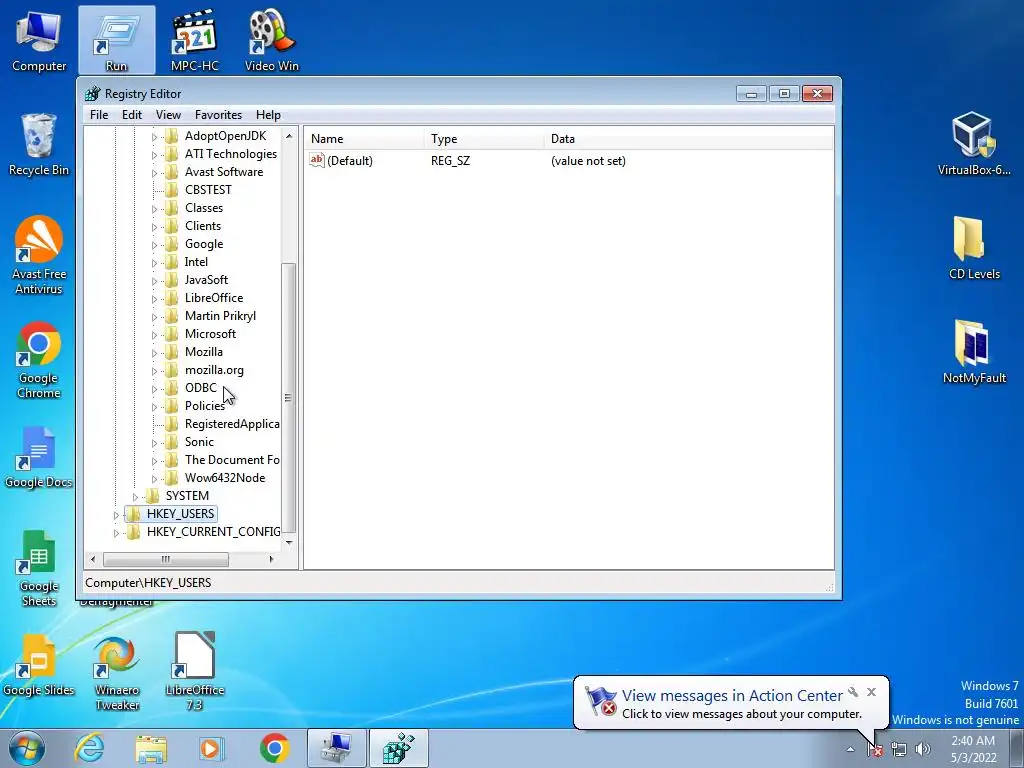Expand the ATI Technologies key
Screen dimensions: 1024x768
click(x=154, y=155)
